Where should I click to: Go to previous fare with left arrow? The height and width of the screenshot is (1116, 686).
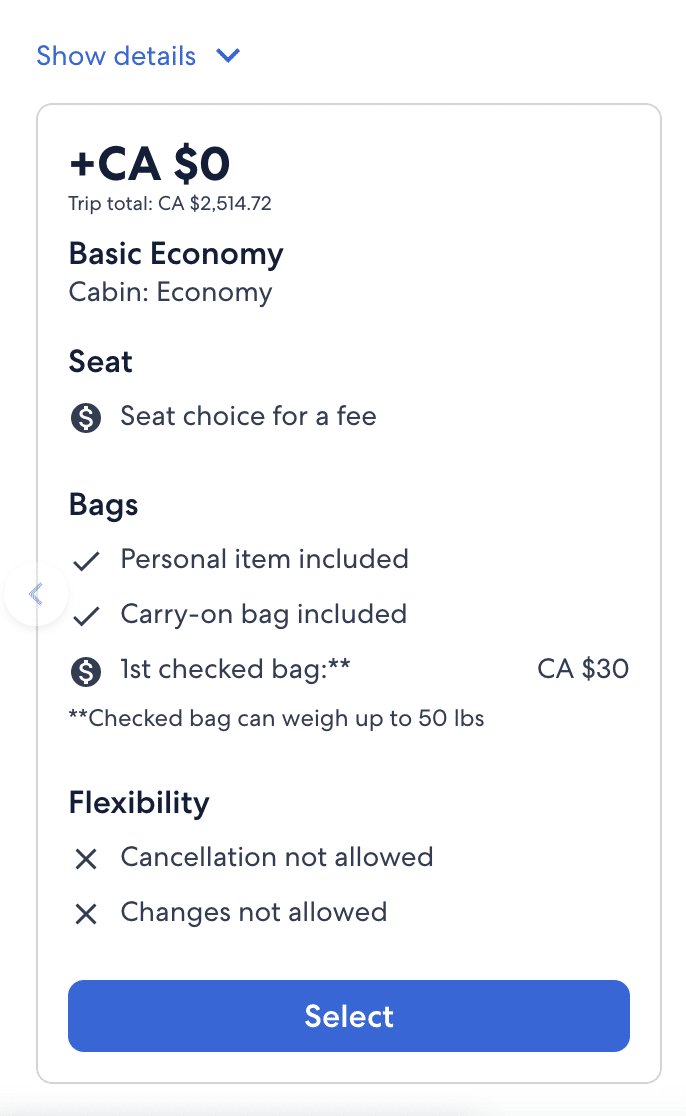[36, 594]
